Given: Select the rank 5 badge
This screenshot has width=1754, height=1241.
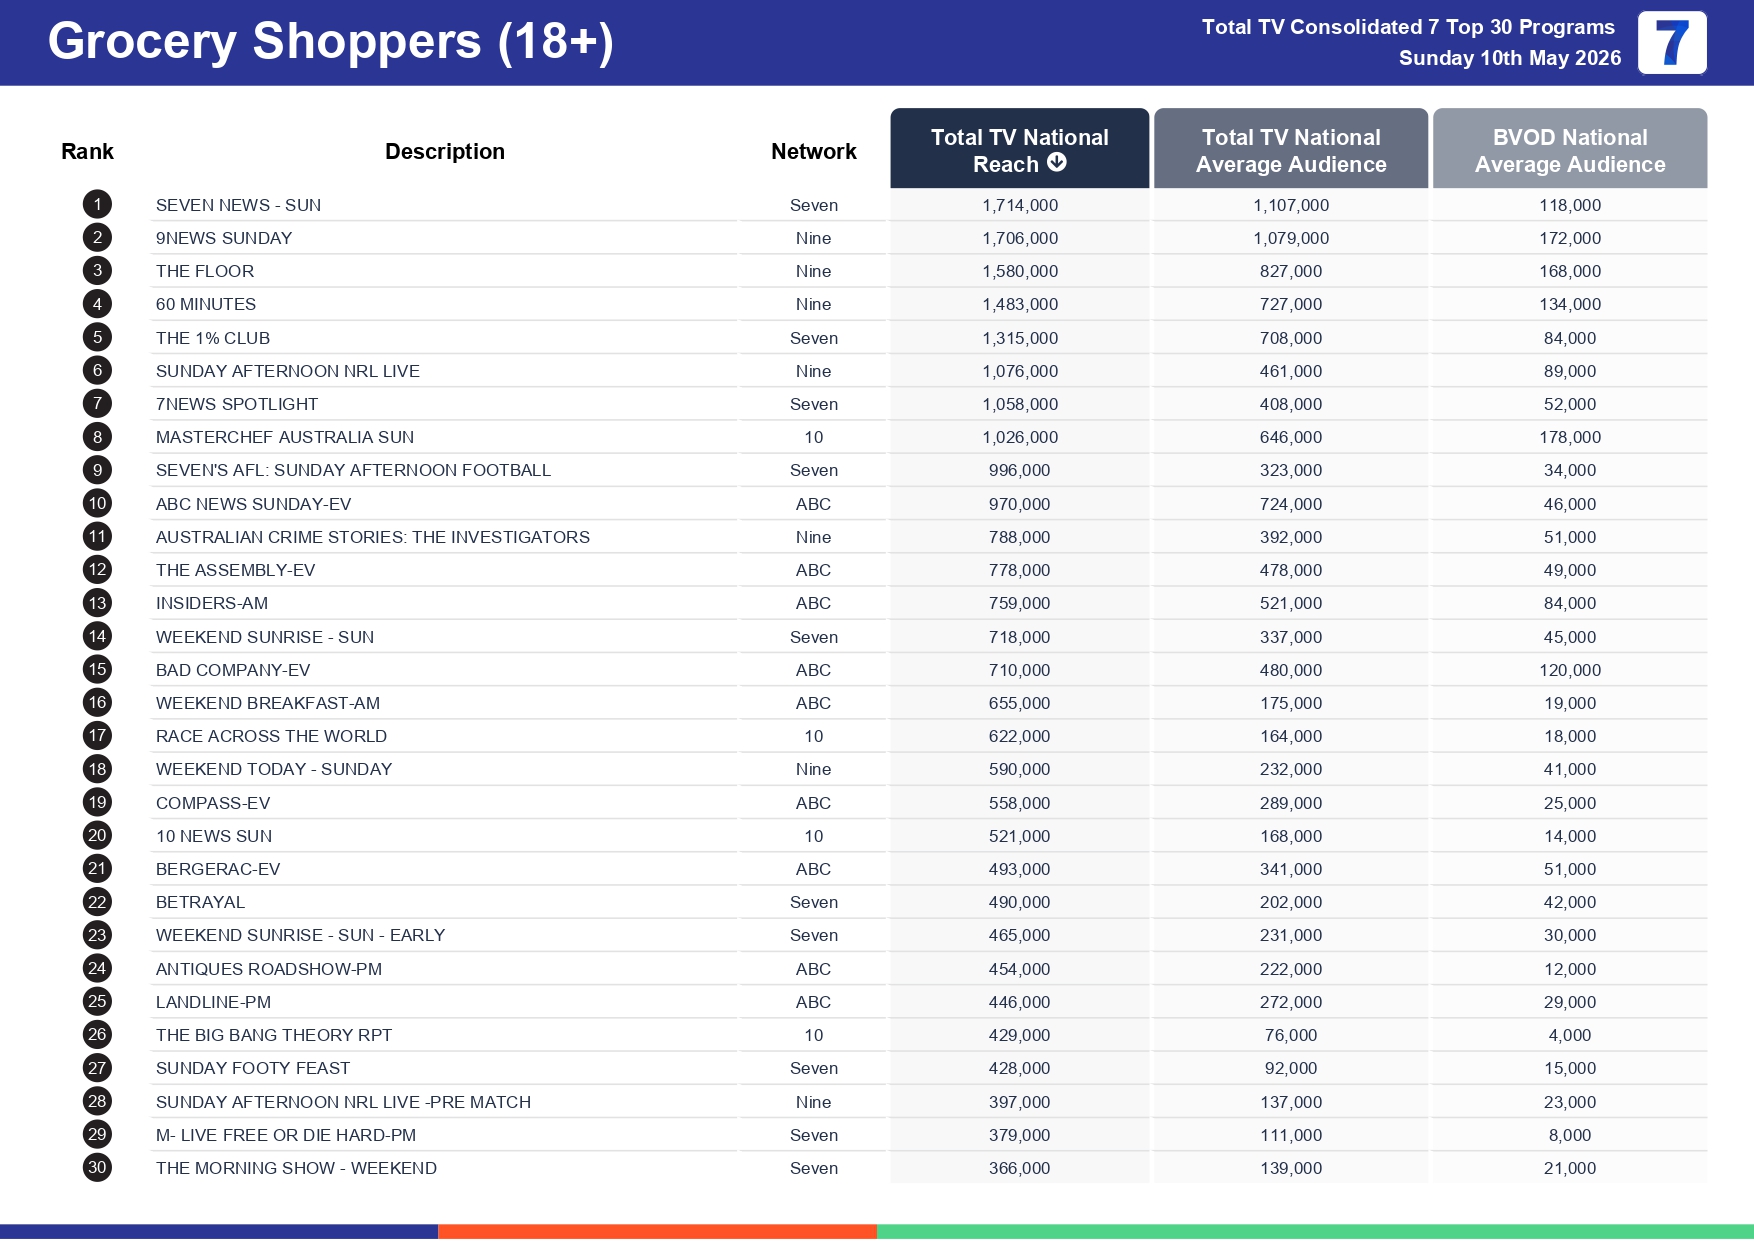Looking at the screenshot, I should point(97,337).
